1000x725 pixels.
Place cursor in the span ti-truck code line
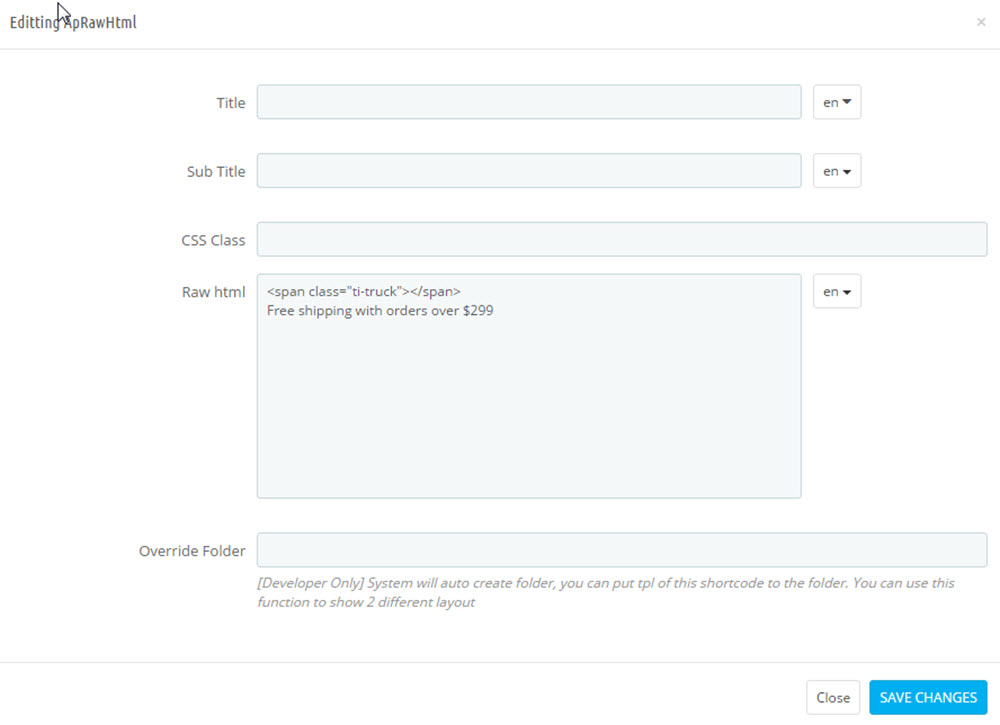[364, 291]
